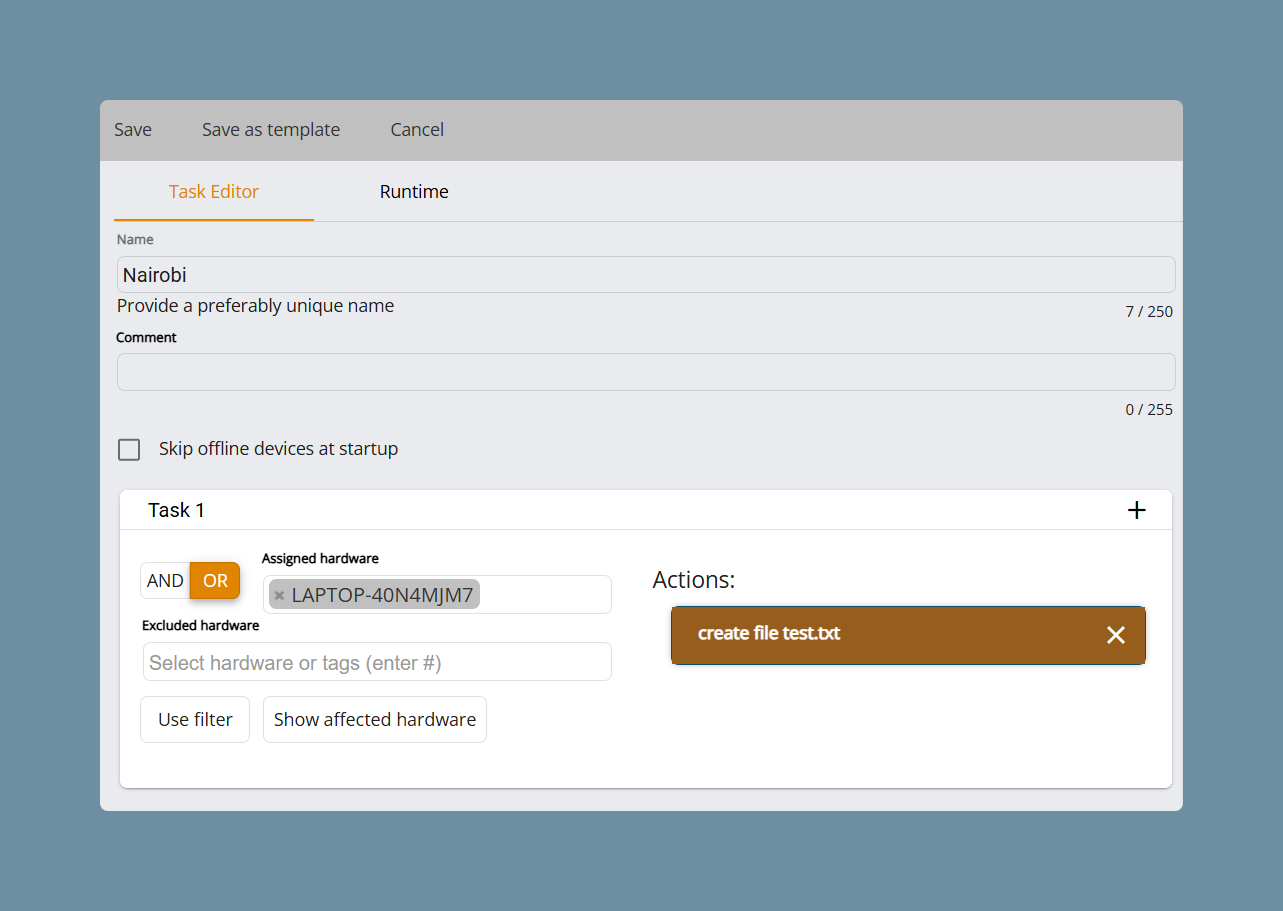Viewport: 1283px width, 911px height.
Task: Cancel the task editing
Action: coord(417,130)
